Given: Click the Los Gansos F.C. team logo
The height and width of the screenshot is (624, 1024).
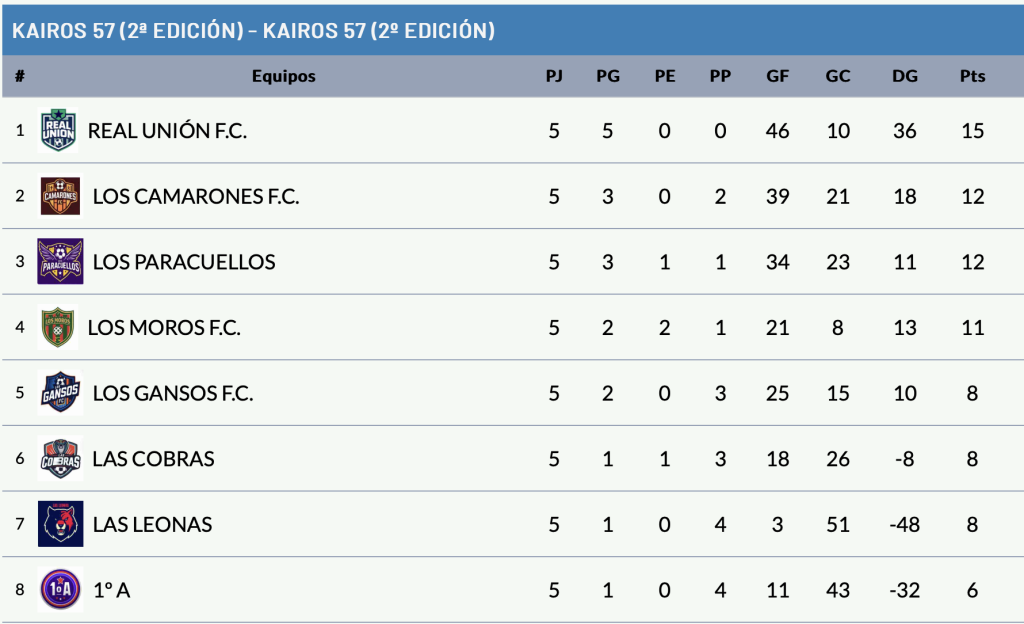Looking at the screenshot, I should coord(60,393).
